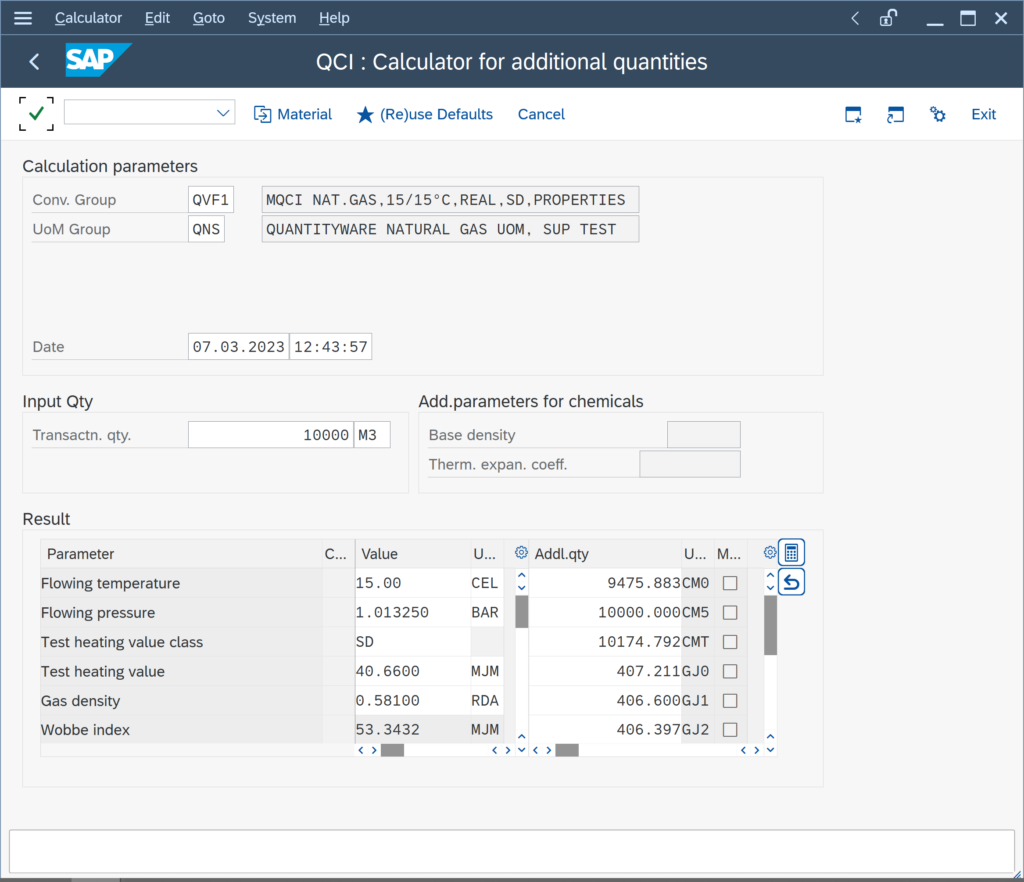Click the Value column header

[x=413, y=554]
